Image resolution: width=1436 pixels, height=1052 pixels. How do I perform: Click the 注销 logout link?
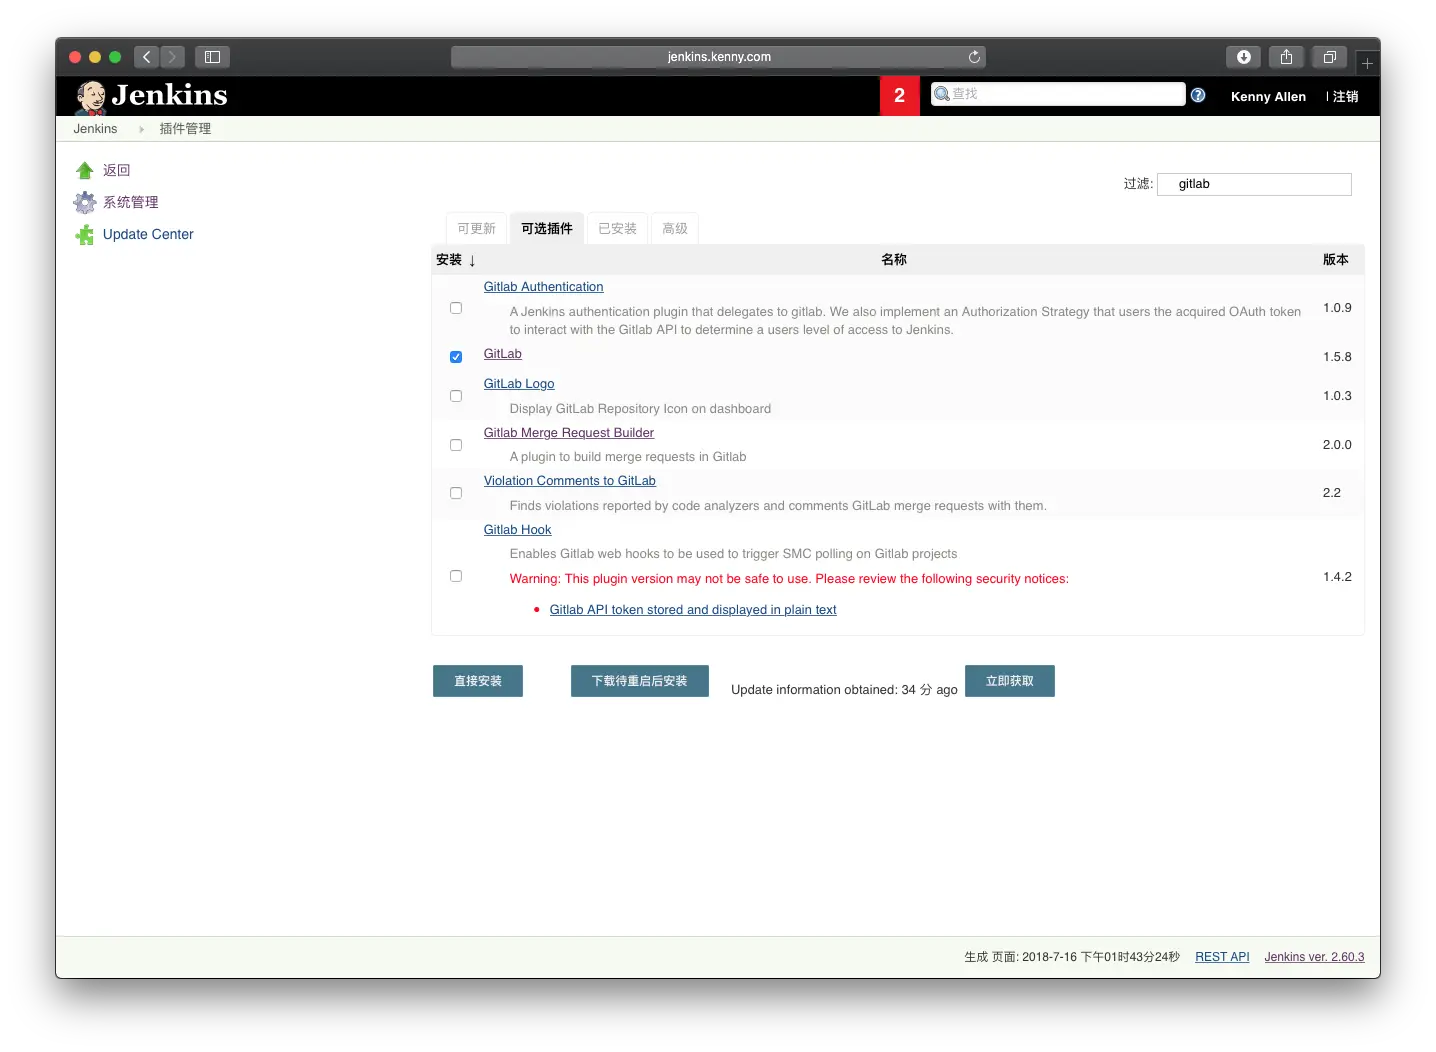(1345, 97)
